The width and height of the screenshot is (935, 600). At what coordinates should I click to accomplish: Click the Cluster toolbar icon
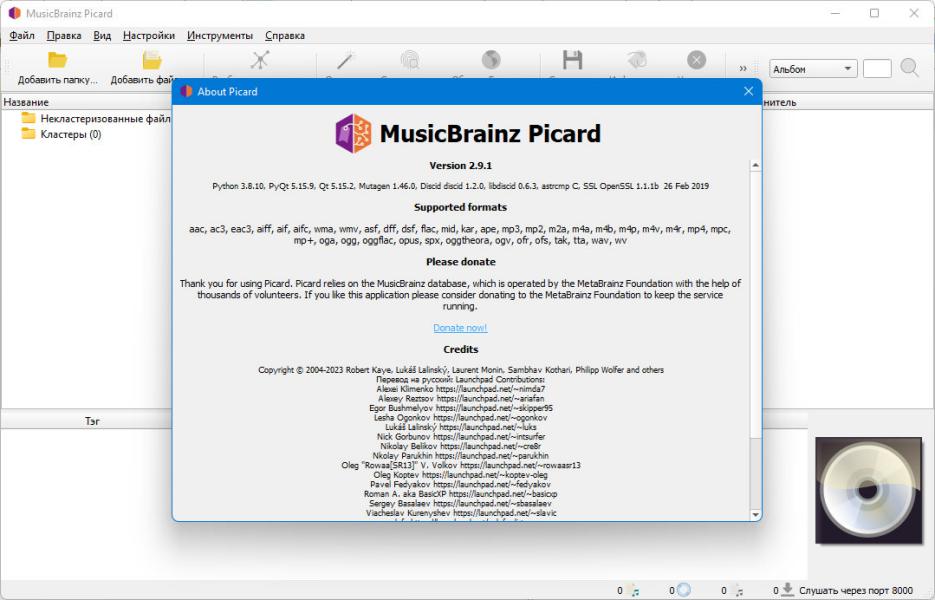point(260,60)
